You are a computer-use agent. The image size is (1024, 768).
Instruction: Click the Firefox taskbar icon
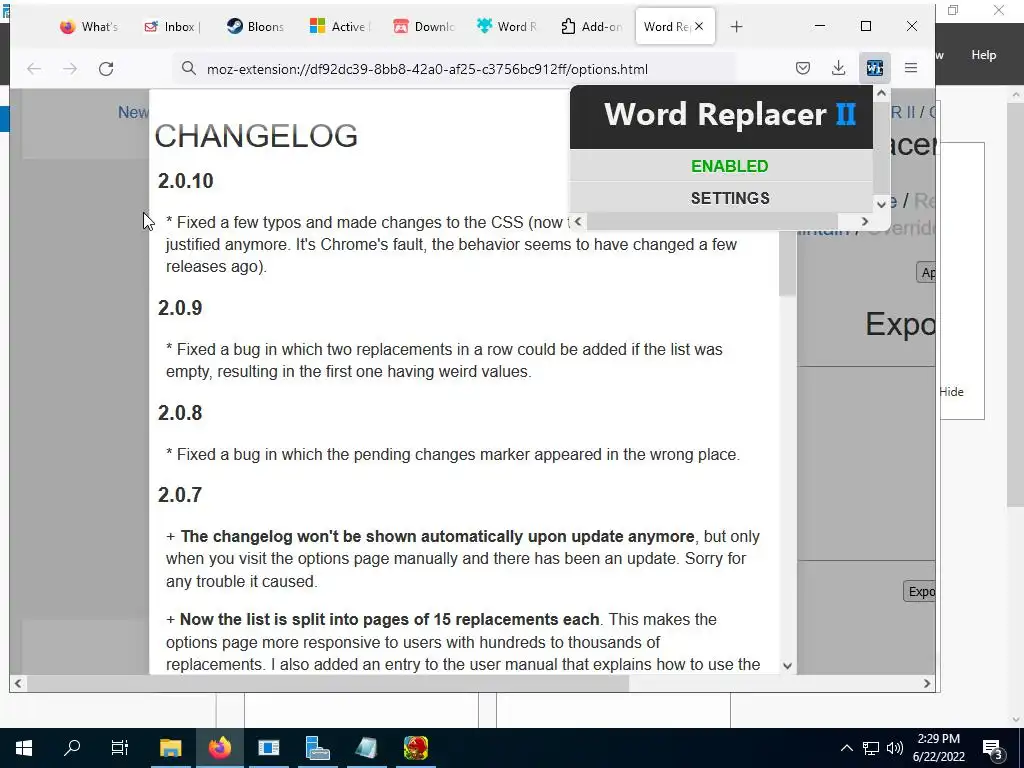(219, 748)
